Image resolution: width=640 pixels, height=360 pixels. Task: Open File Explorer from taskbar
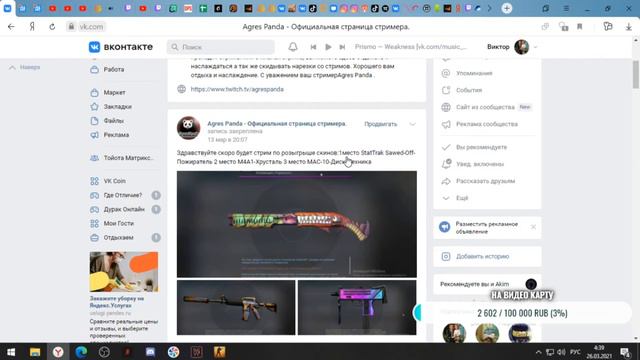click(35, 352)
